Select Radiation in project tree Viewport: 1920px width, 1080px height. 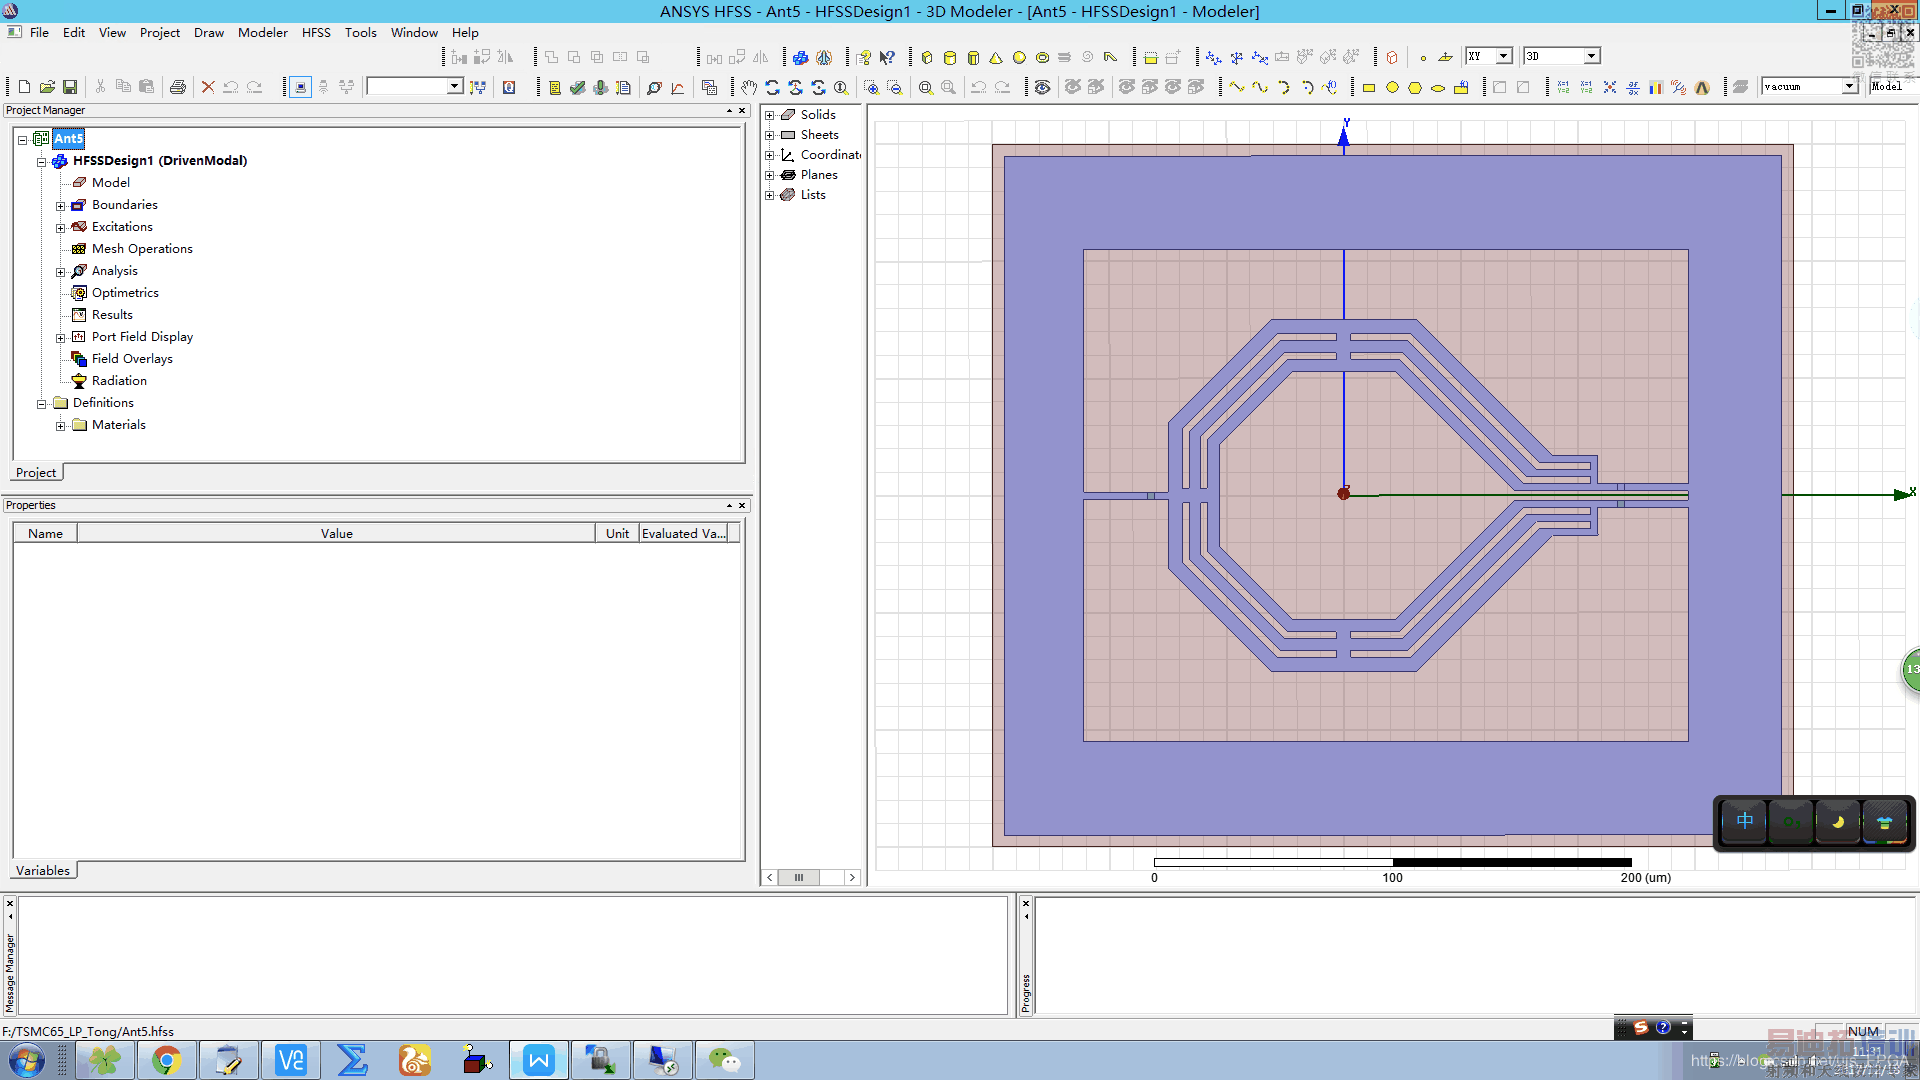[119, 380]
